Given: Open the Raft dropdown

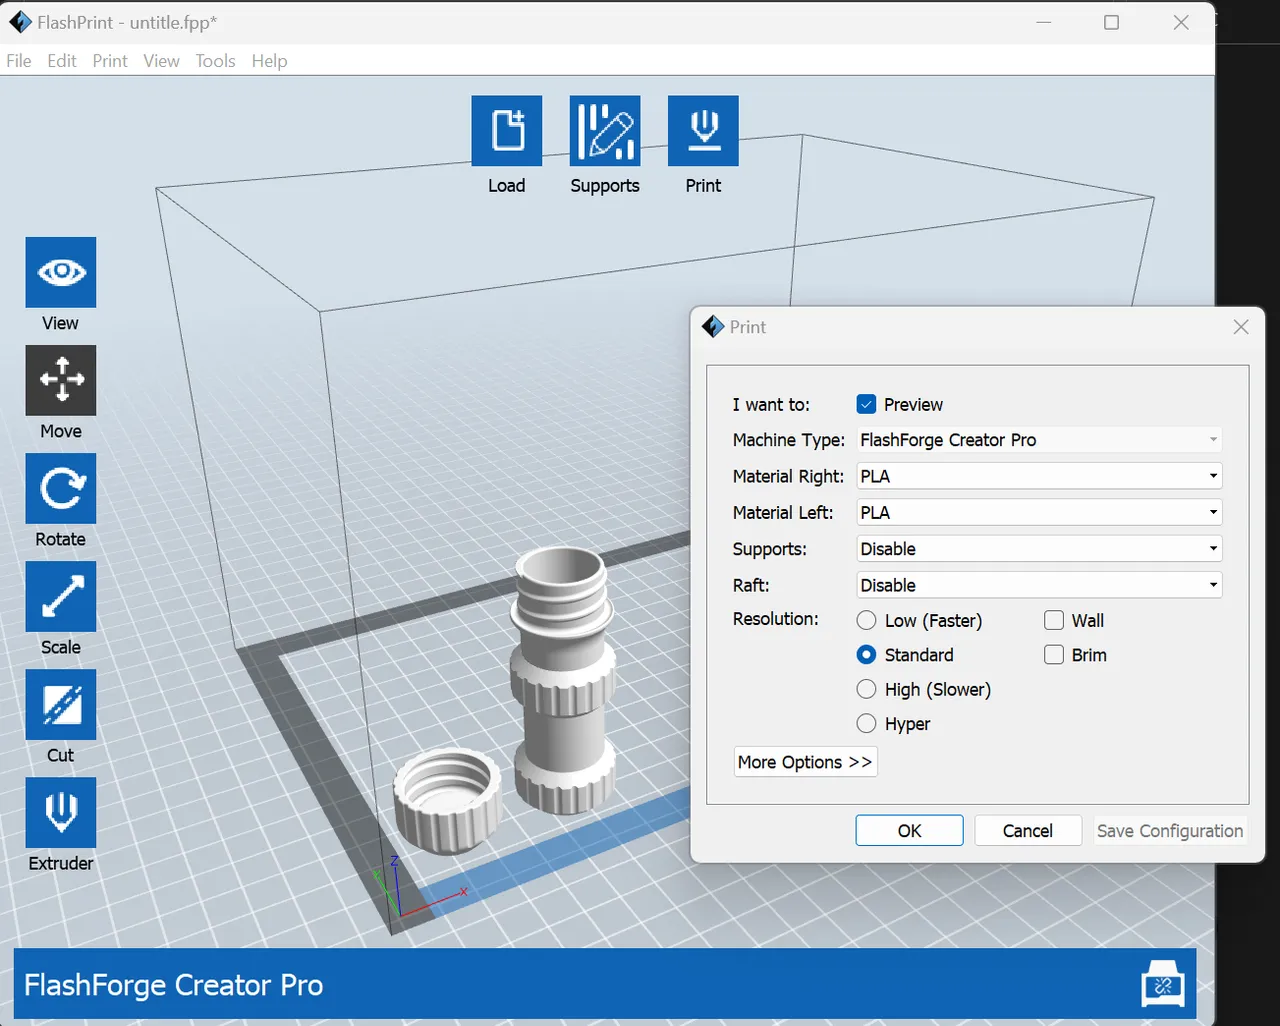Looking at the screenshot, I should coord(1040,585).
